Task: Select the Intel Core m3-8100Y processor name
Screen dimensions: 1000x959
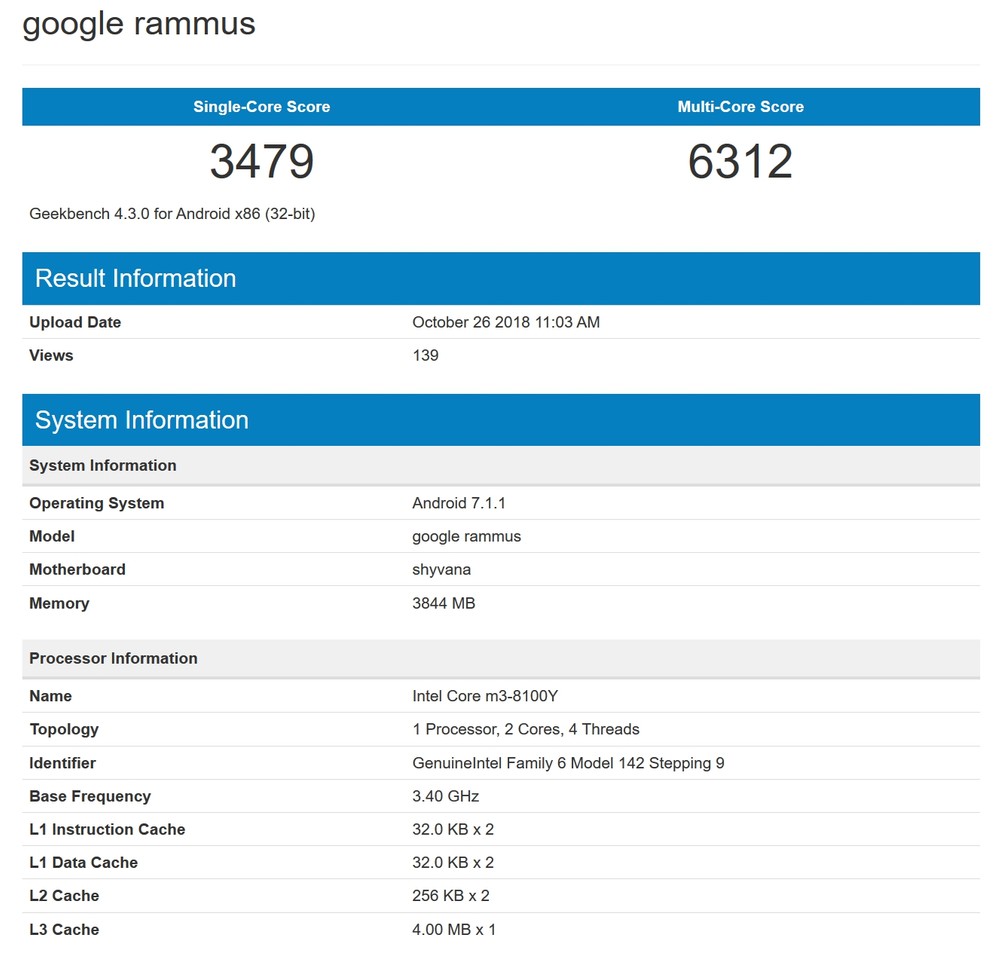Action: 478,696
